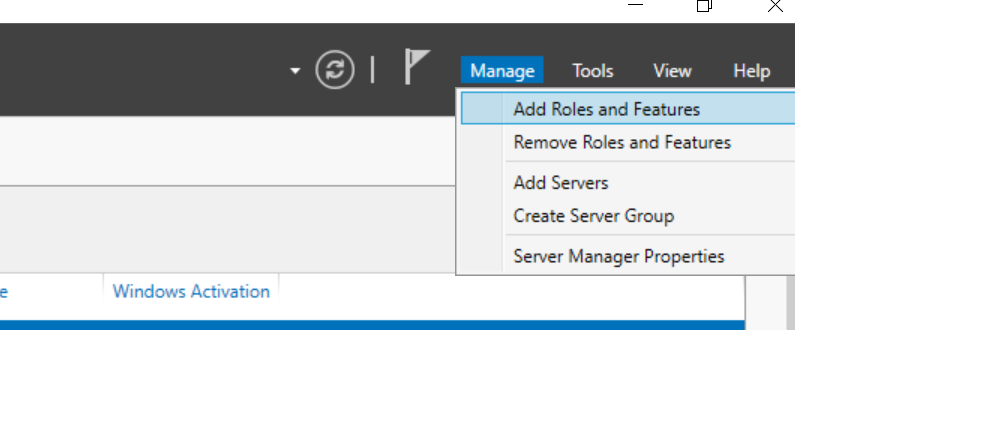Open the Notifications flag
Viewport: 995px width, 439px height.
pos(417,68)
